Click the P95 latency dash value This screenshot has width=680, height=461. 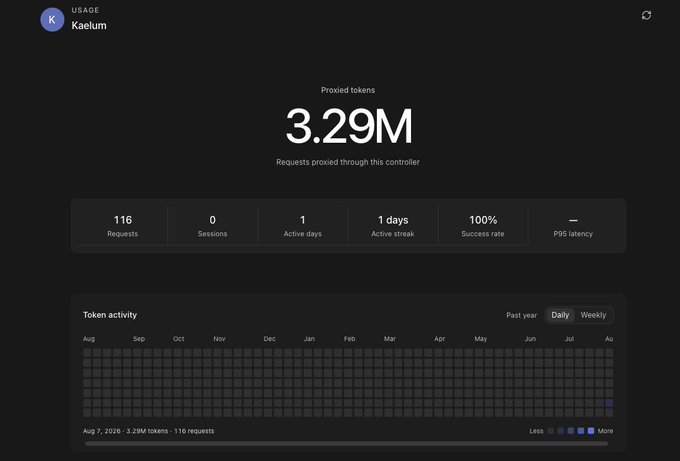click(x=573, y=220)
